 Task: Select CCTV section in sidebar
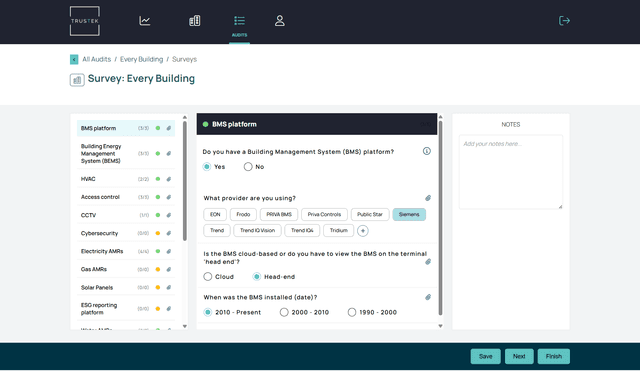(x=126, y=215)
